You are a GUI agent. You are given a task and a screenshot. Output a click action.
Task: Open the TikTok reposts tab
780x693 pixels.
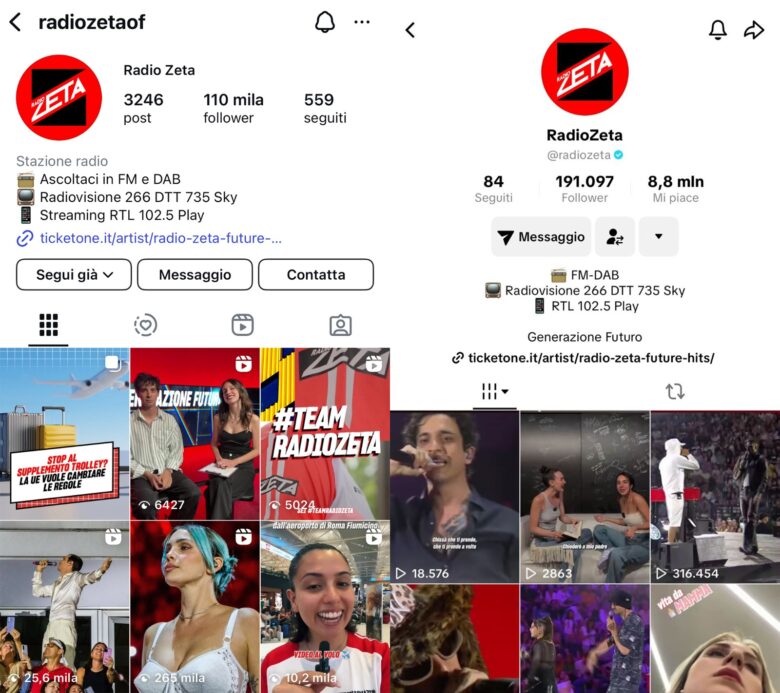click(675, 392)
